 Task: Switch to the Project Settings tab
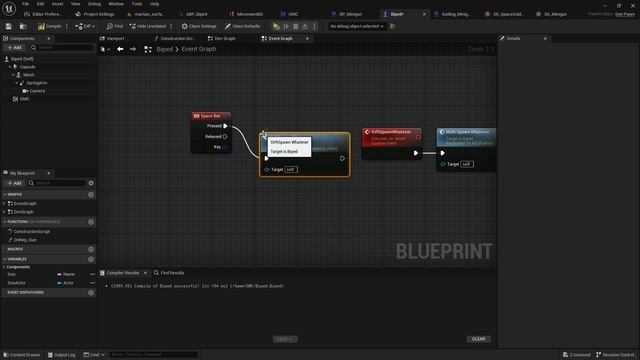[x=95, y=14]
